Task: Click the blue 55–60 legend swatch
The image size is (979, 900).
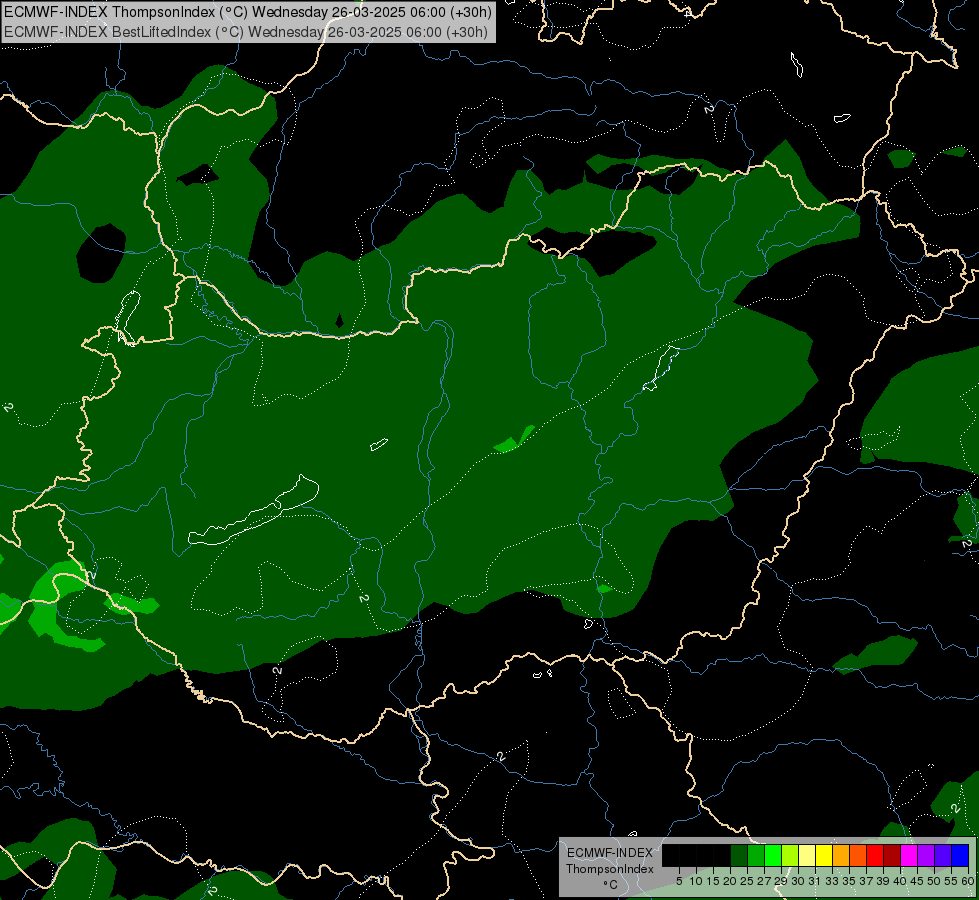Action: coord(960,855)
